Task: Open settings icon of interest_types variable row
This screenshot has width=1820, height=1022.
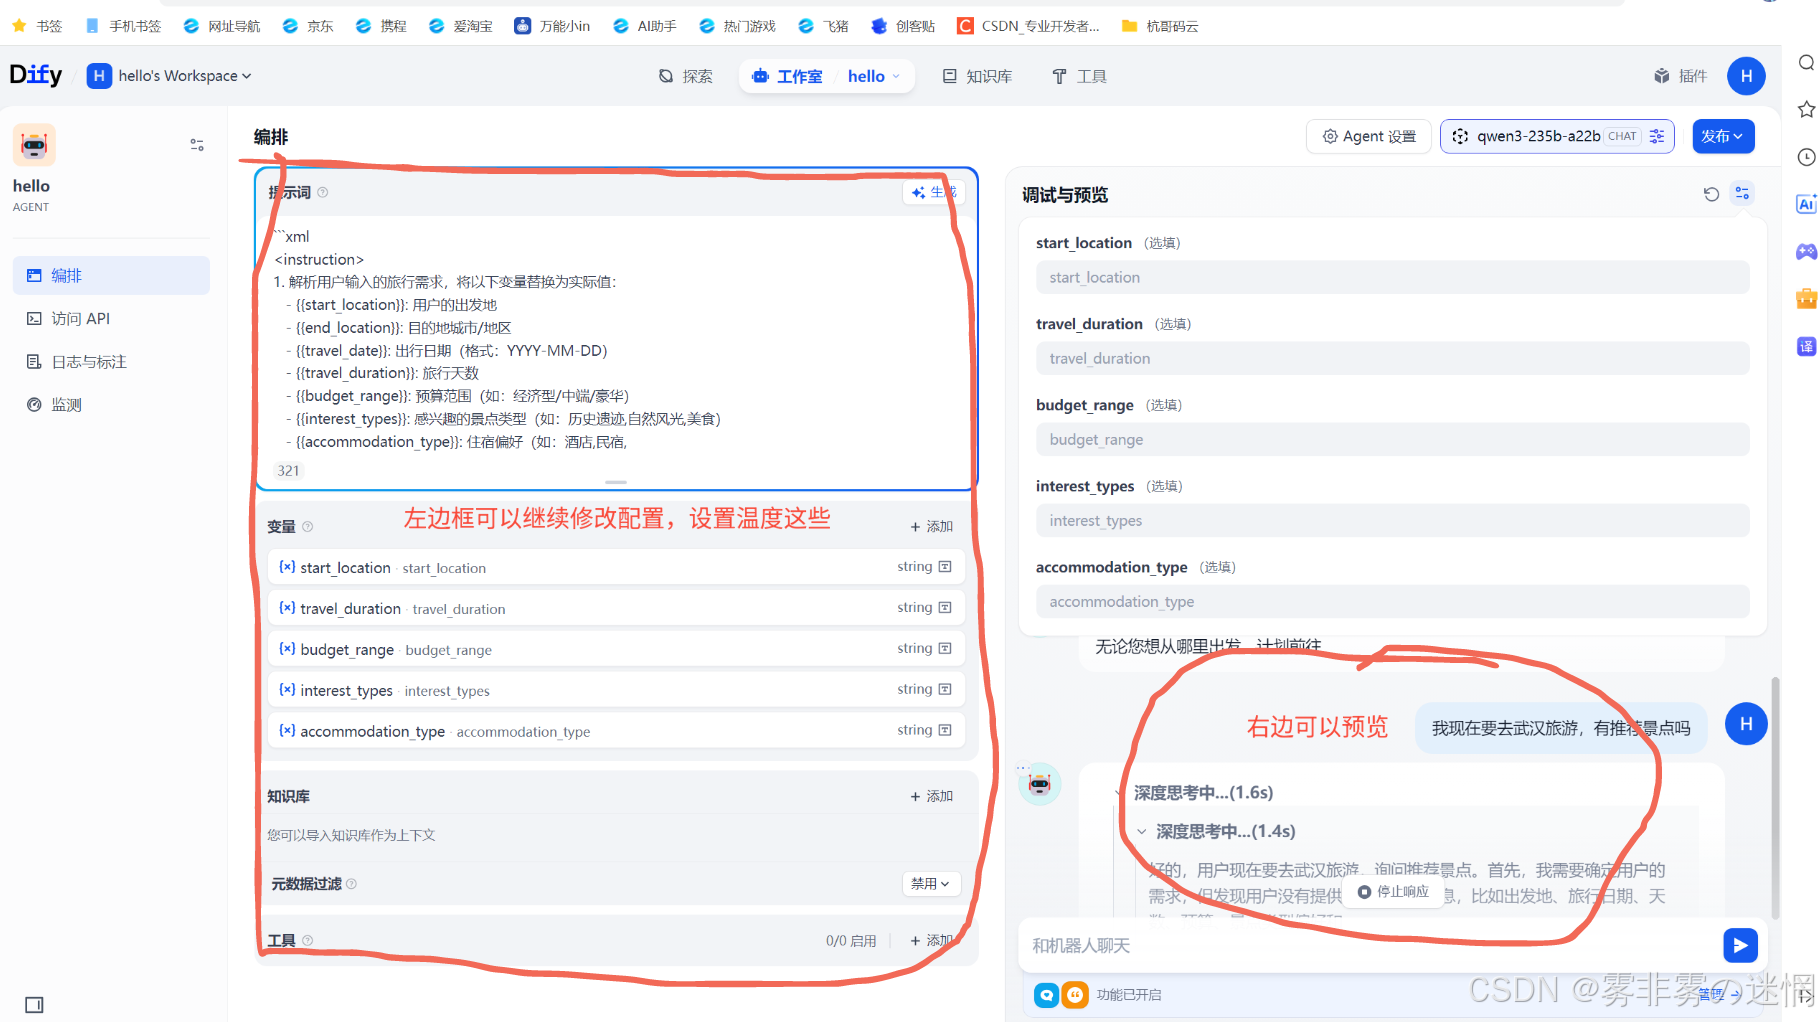Action: 945,690
